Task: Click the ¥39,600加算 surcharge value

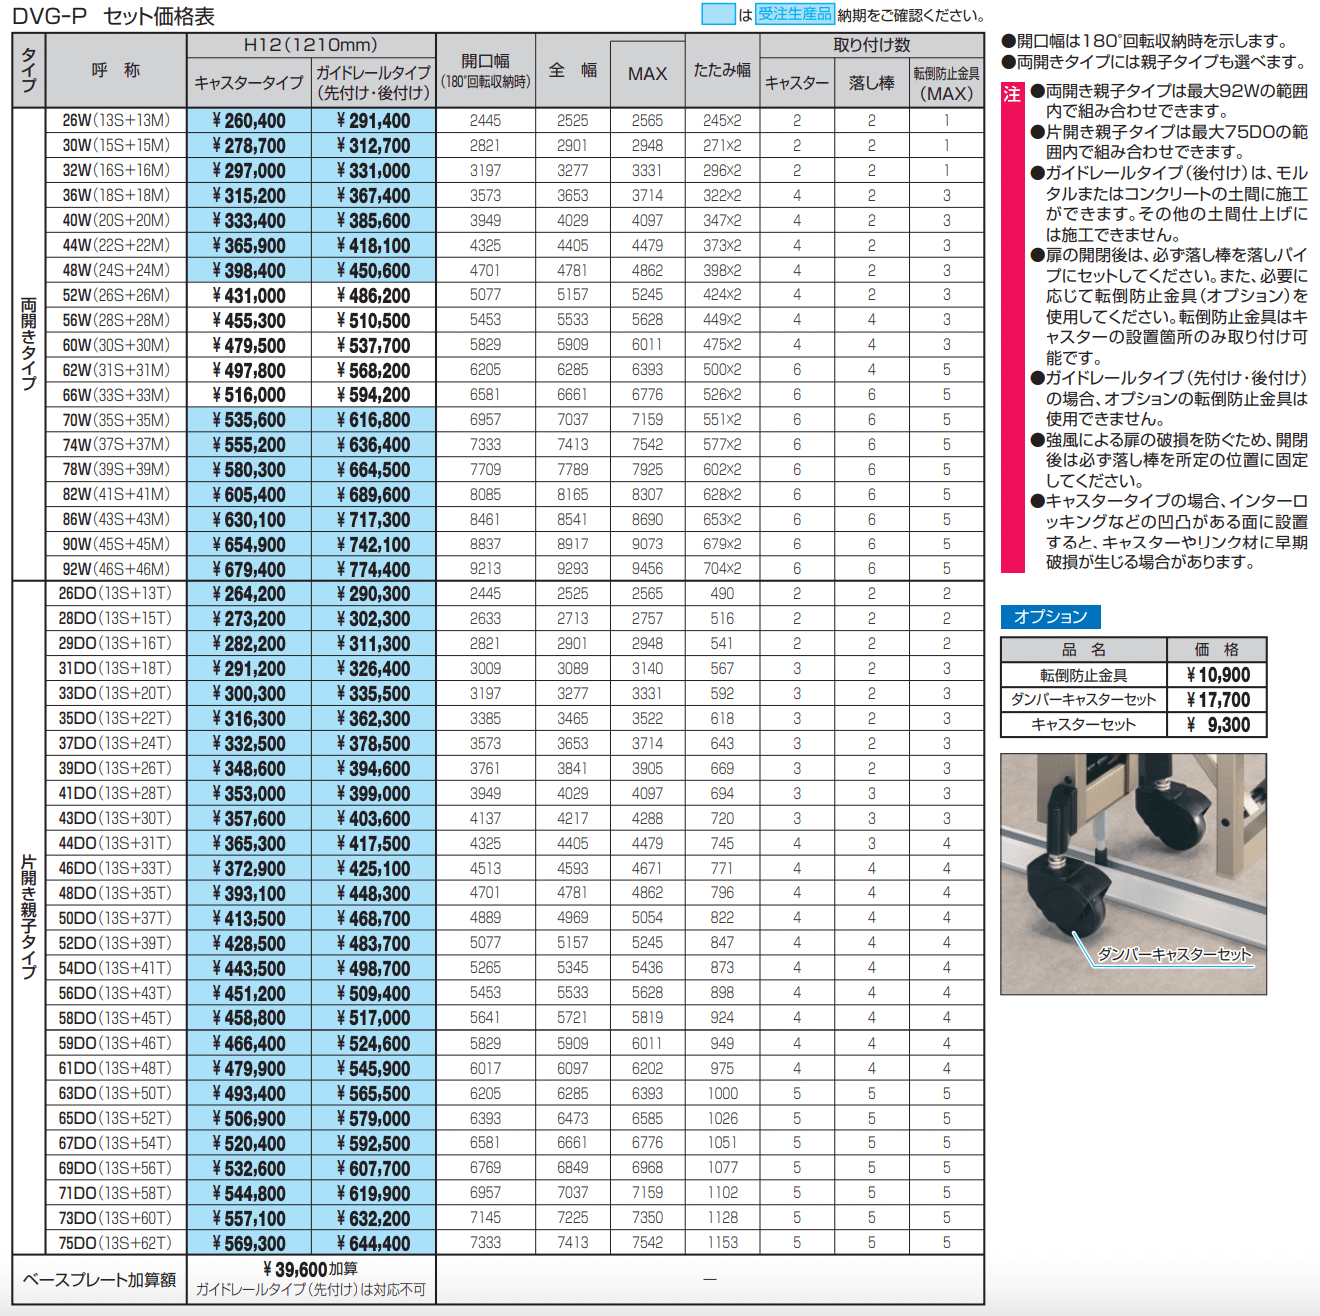Action: (310, 1269)
